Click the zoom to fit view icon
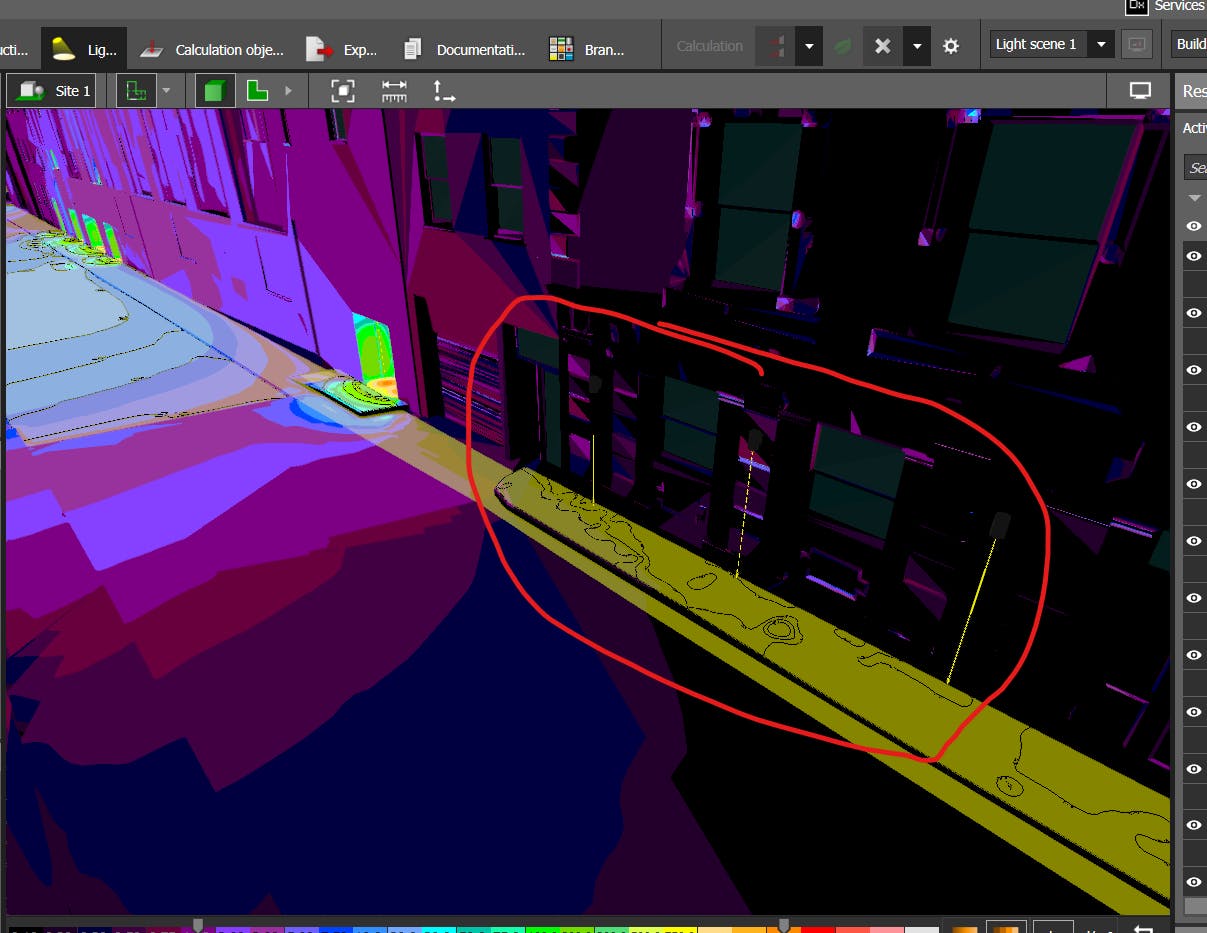Viewport: 1207px width, 933px height. [343, 91]
